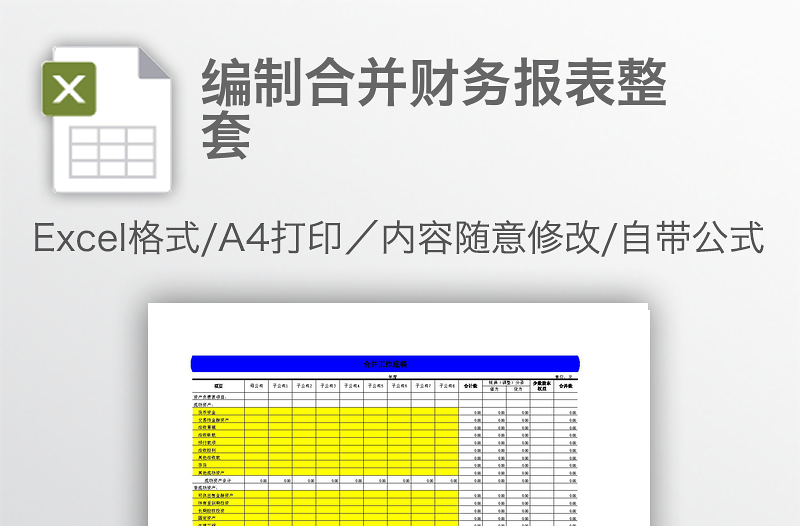Click the 贷方 sub-column header

click(518, 389)
